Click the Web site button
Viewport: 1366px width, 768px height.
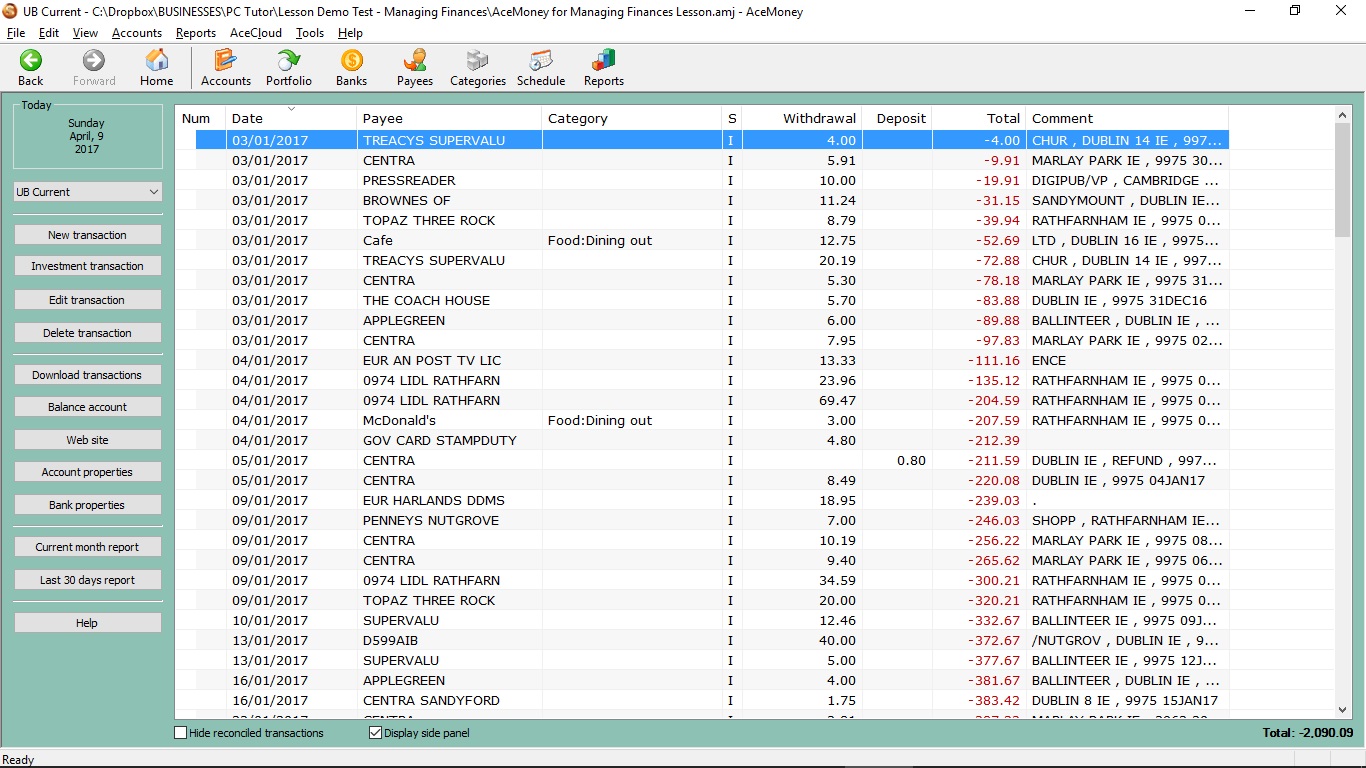[x=88, y=440]
